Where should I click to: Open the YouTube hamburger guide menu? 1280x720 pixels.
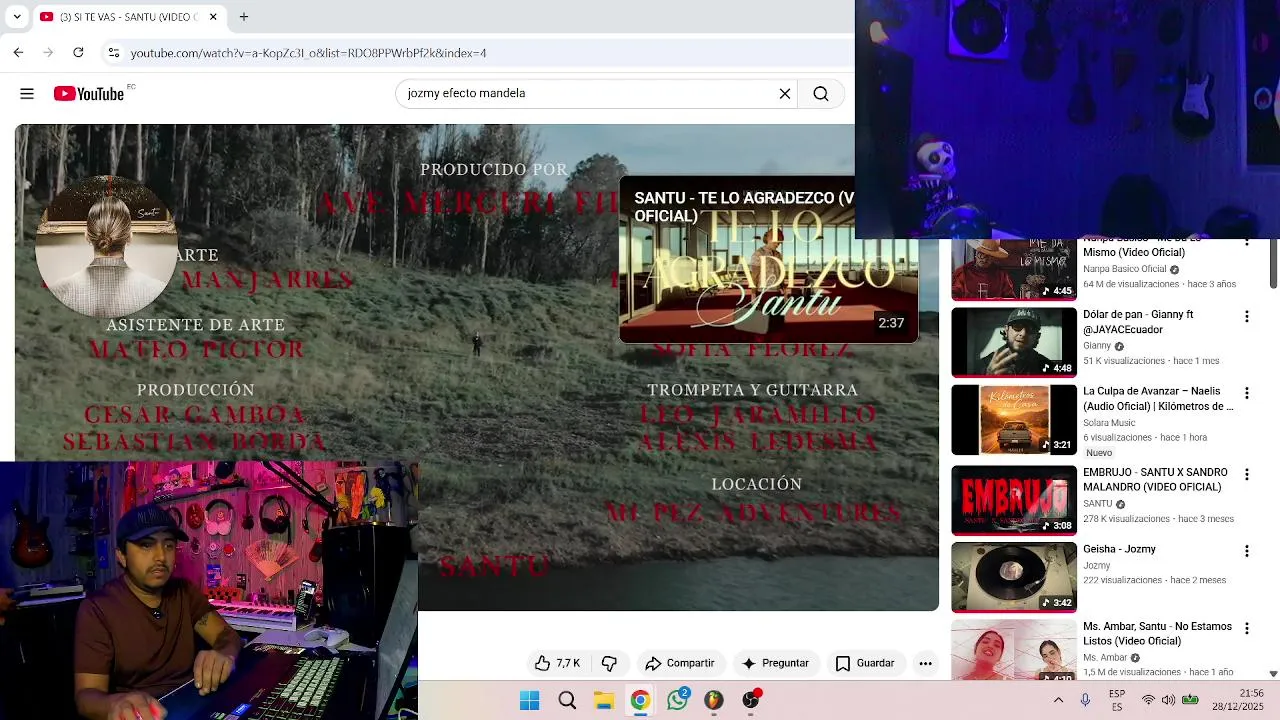[x=27, y=94]
